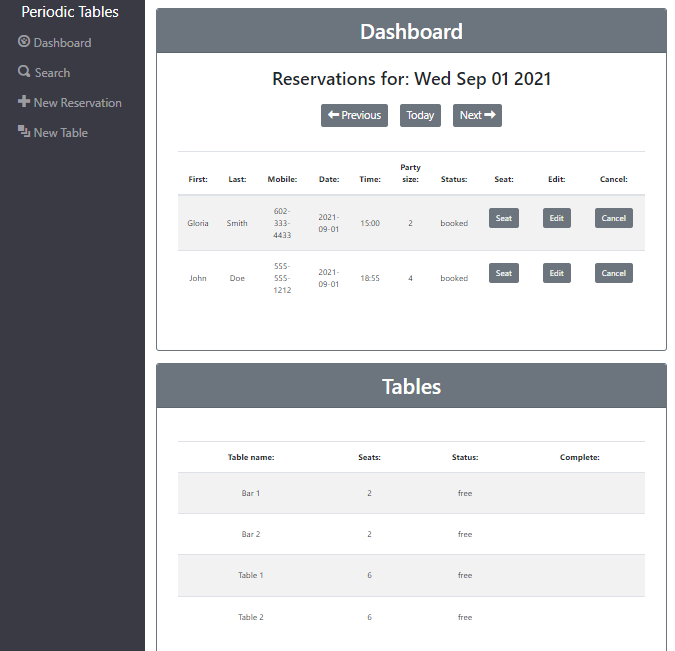Click party size '4' in John's row
This screenshot has height=651, width=675.
pyautogui.click(x=410, y=278)
